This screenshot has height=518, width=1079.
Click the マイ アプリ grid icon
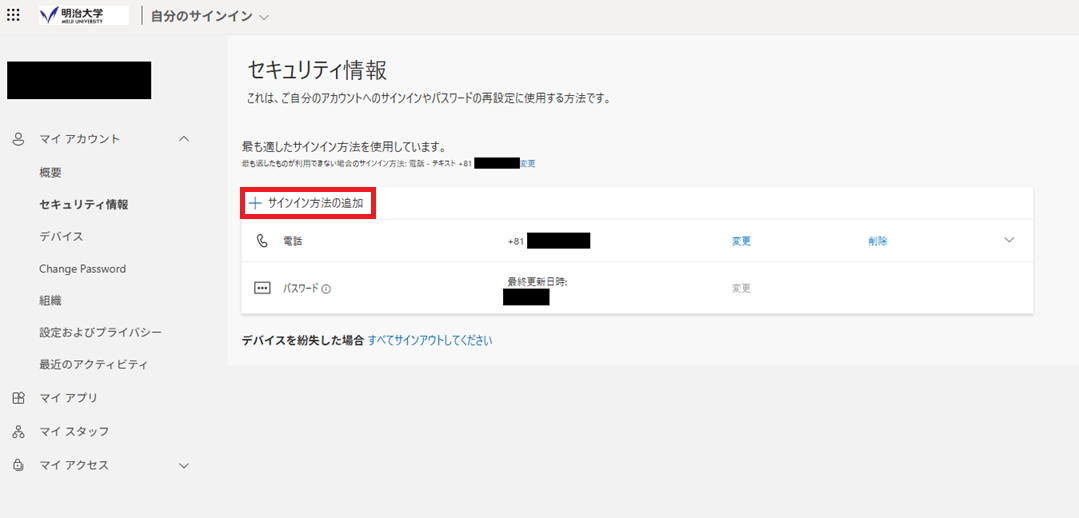pos(18,398)
